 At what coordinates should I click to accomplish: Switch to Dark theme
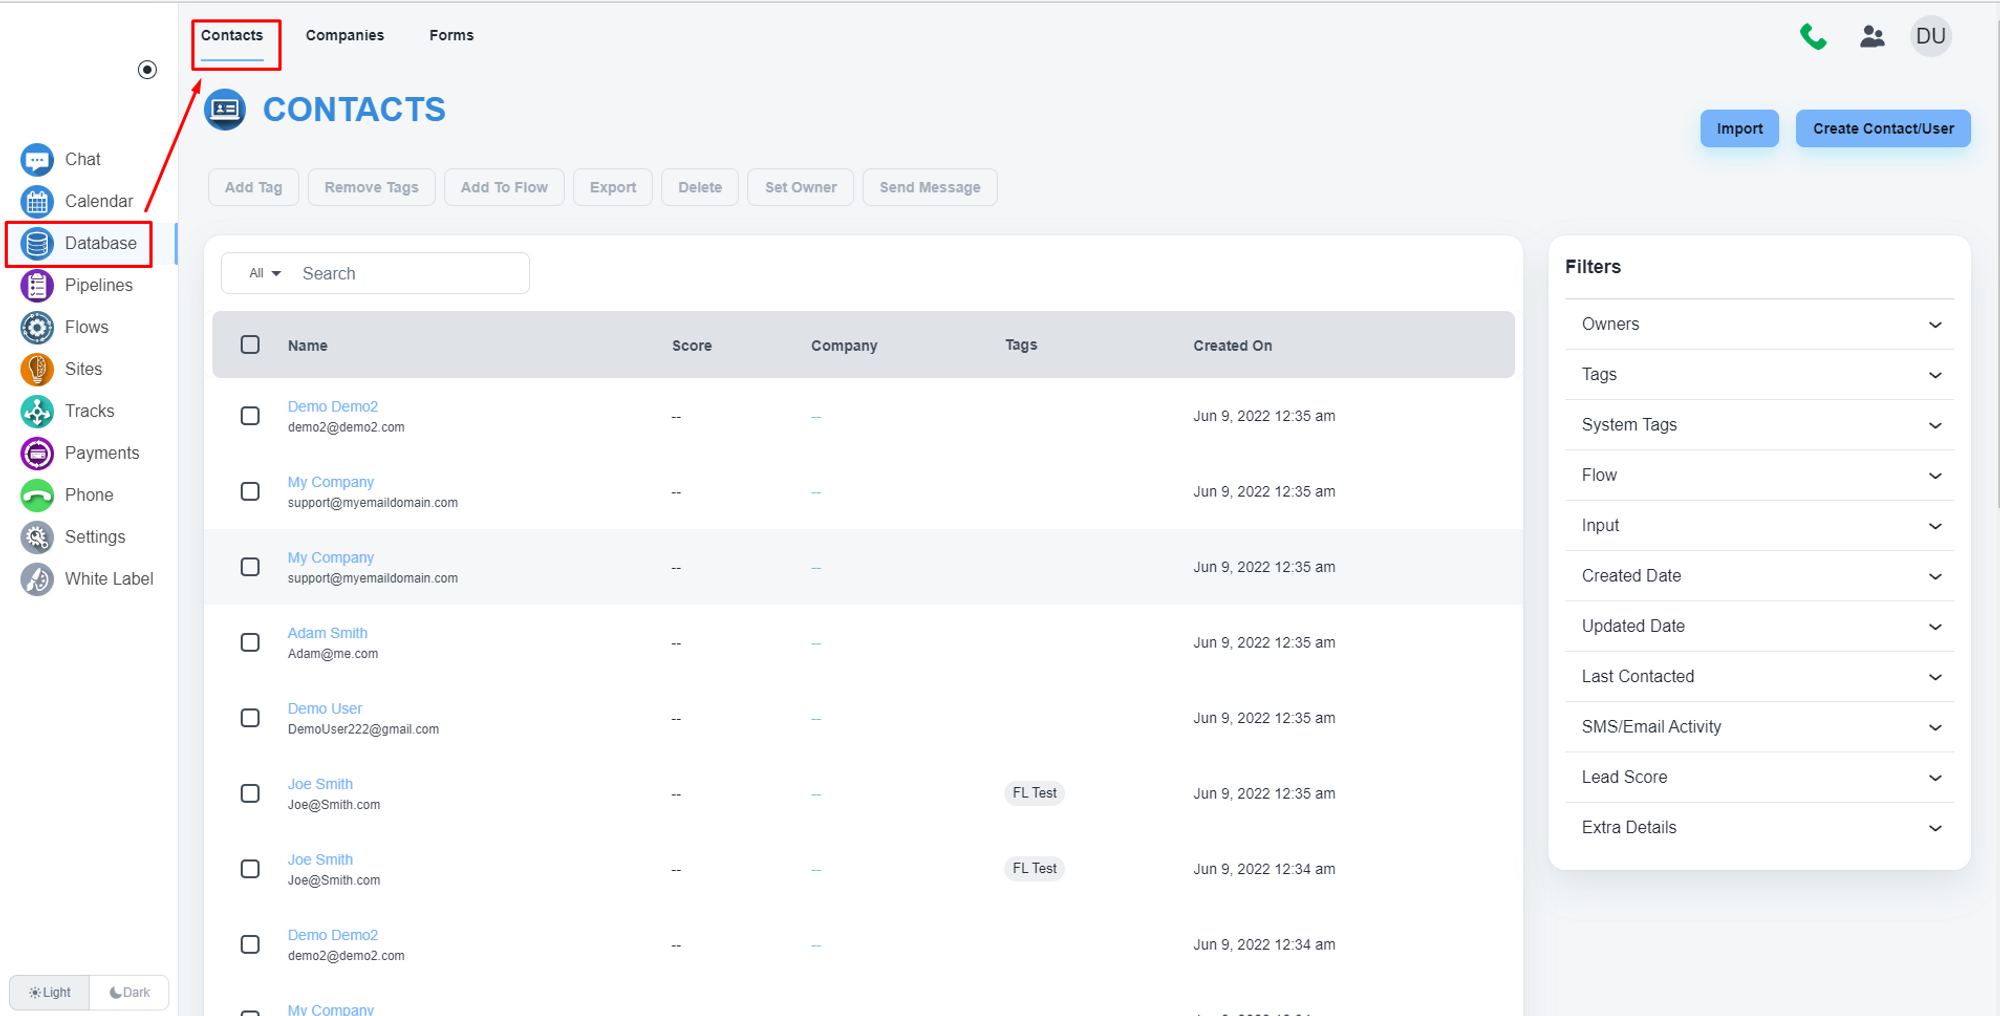point(130,993)
